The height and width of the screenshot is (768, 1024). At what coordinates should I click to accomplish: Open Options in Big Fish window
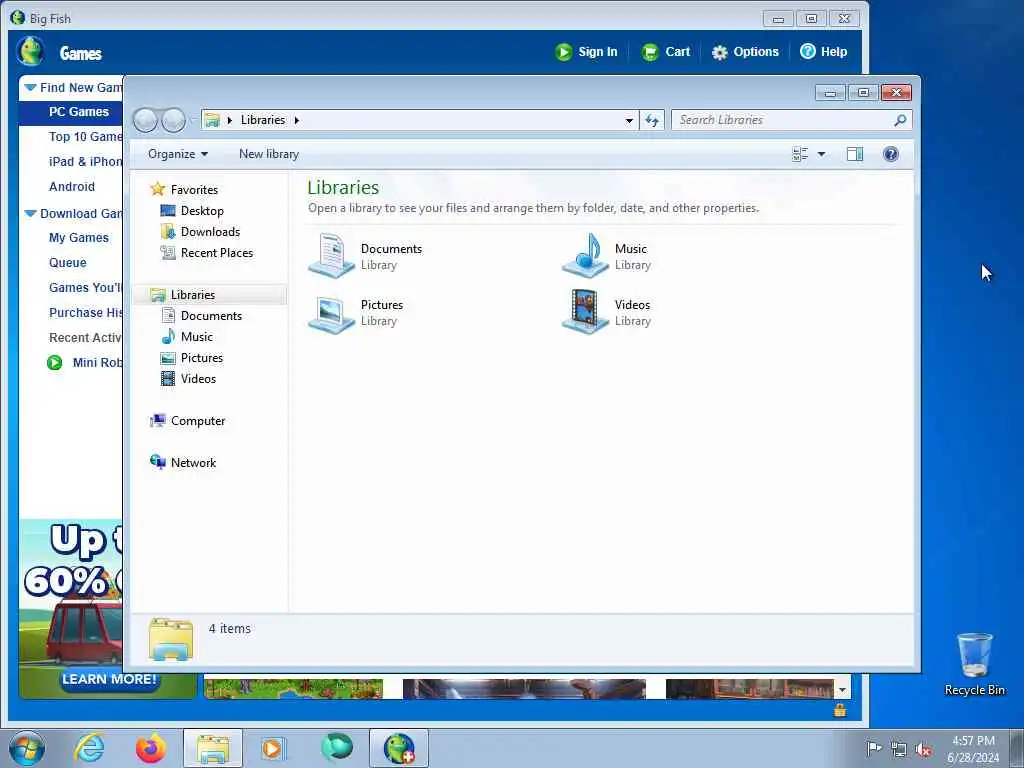(745, 52)
